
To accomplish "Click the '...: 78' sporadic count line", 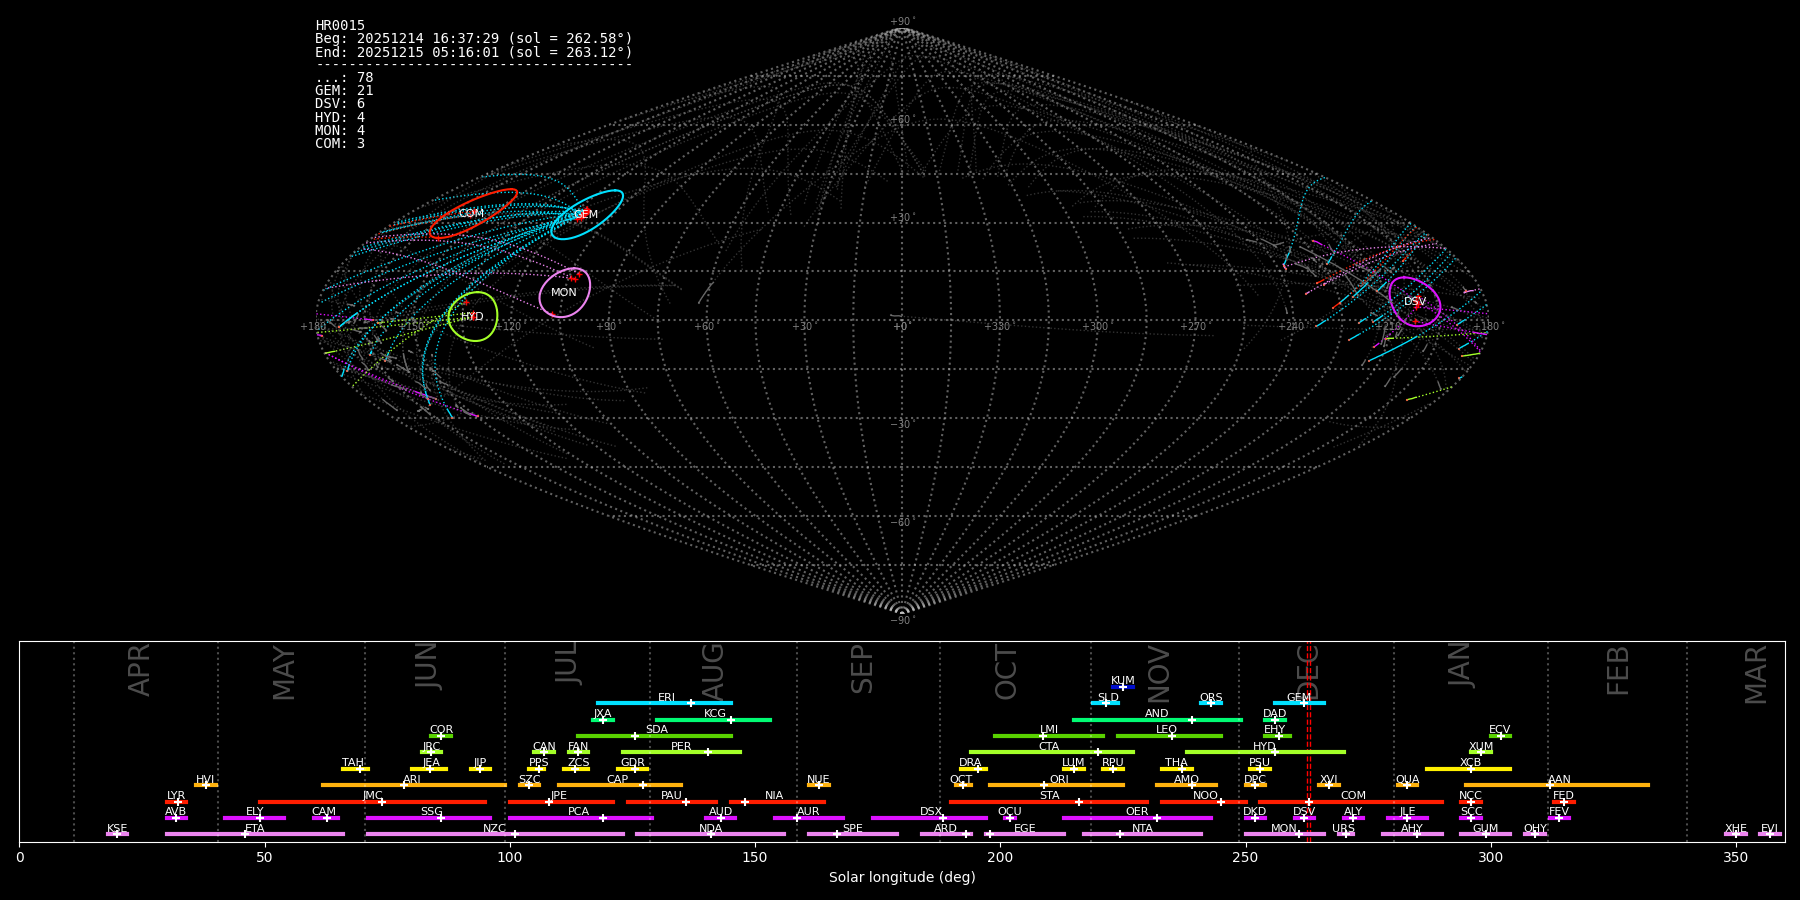I will [x=344, y=77].
